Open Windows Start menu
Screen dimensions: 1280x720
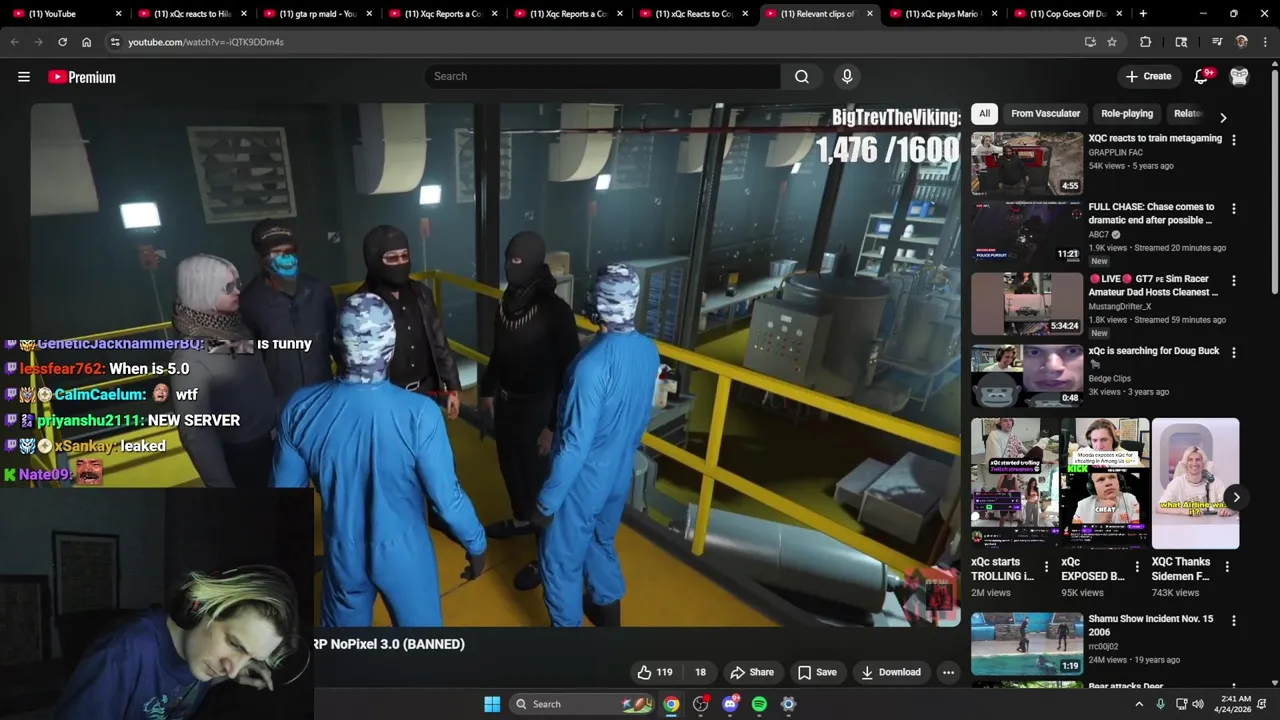click(492, 704)
